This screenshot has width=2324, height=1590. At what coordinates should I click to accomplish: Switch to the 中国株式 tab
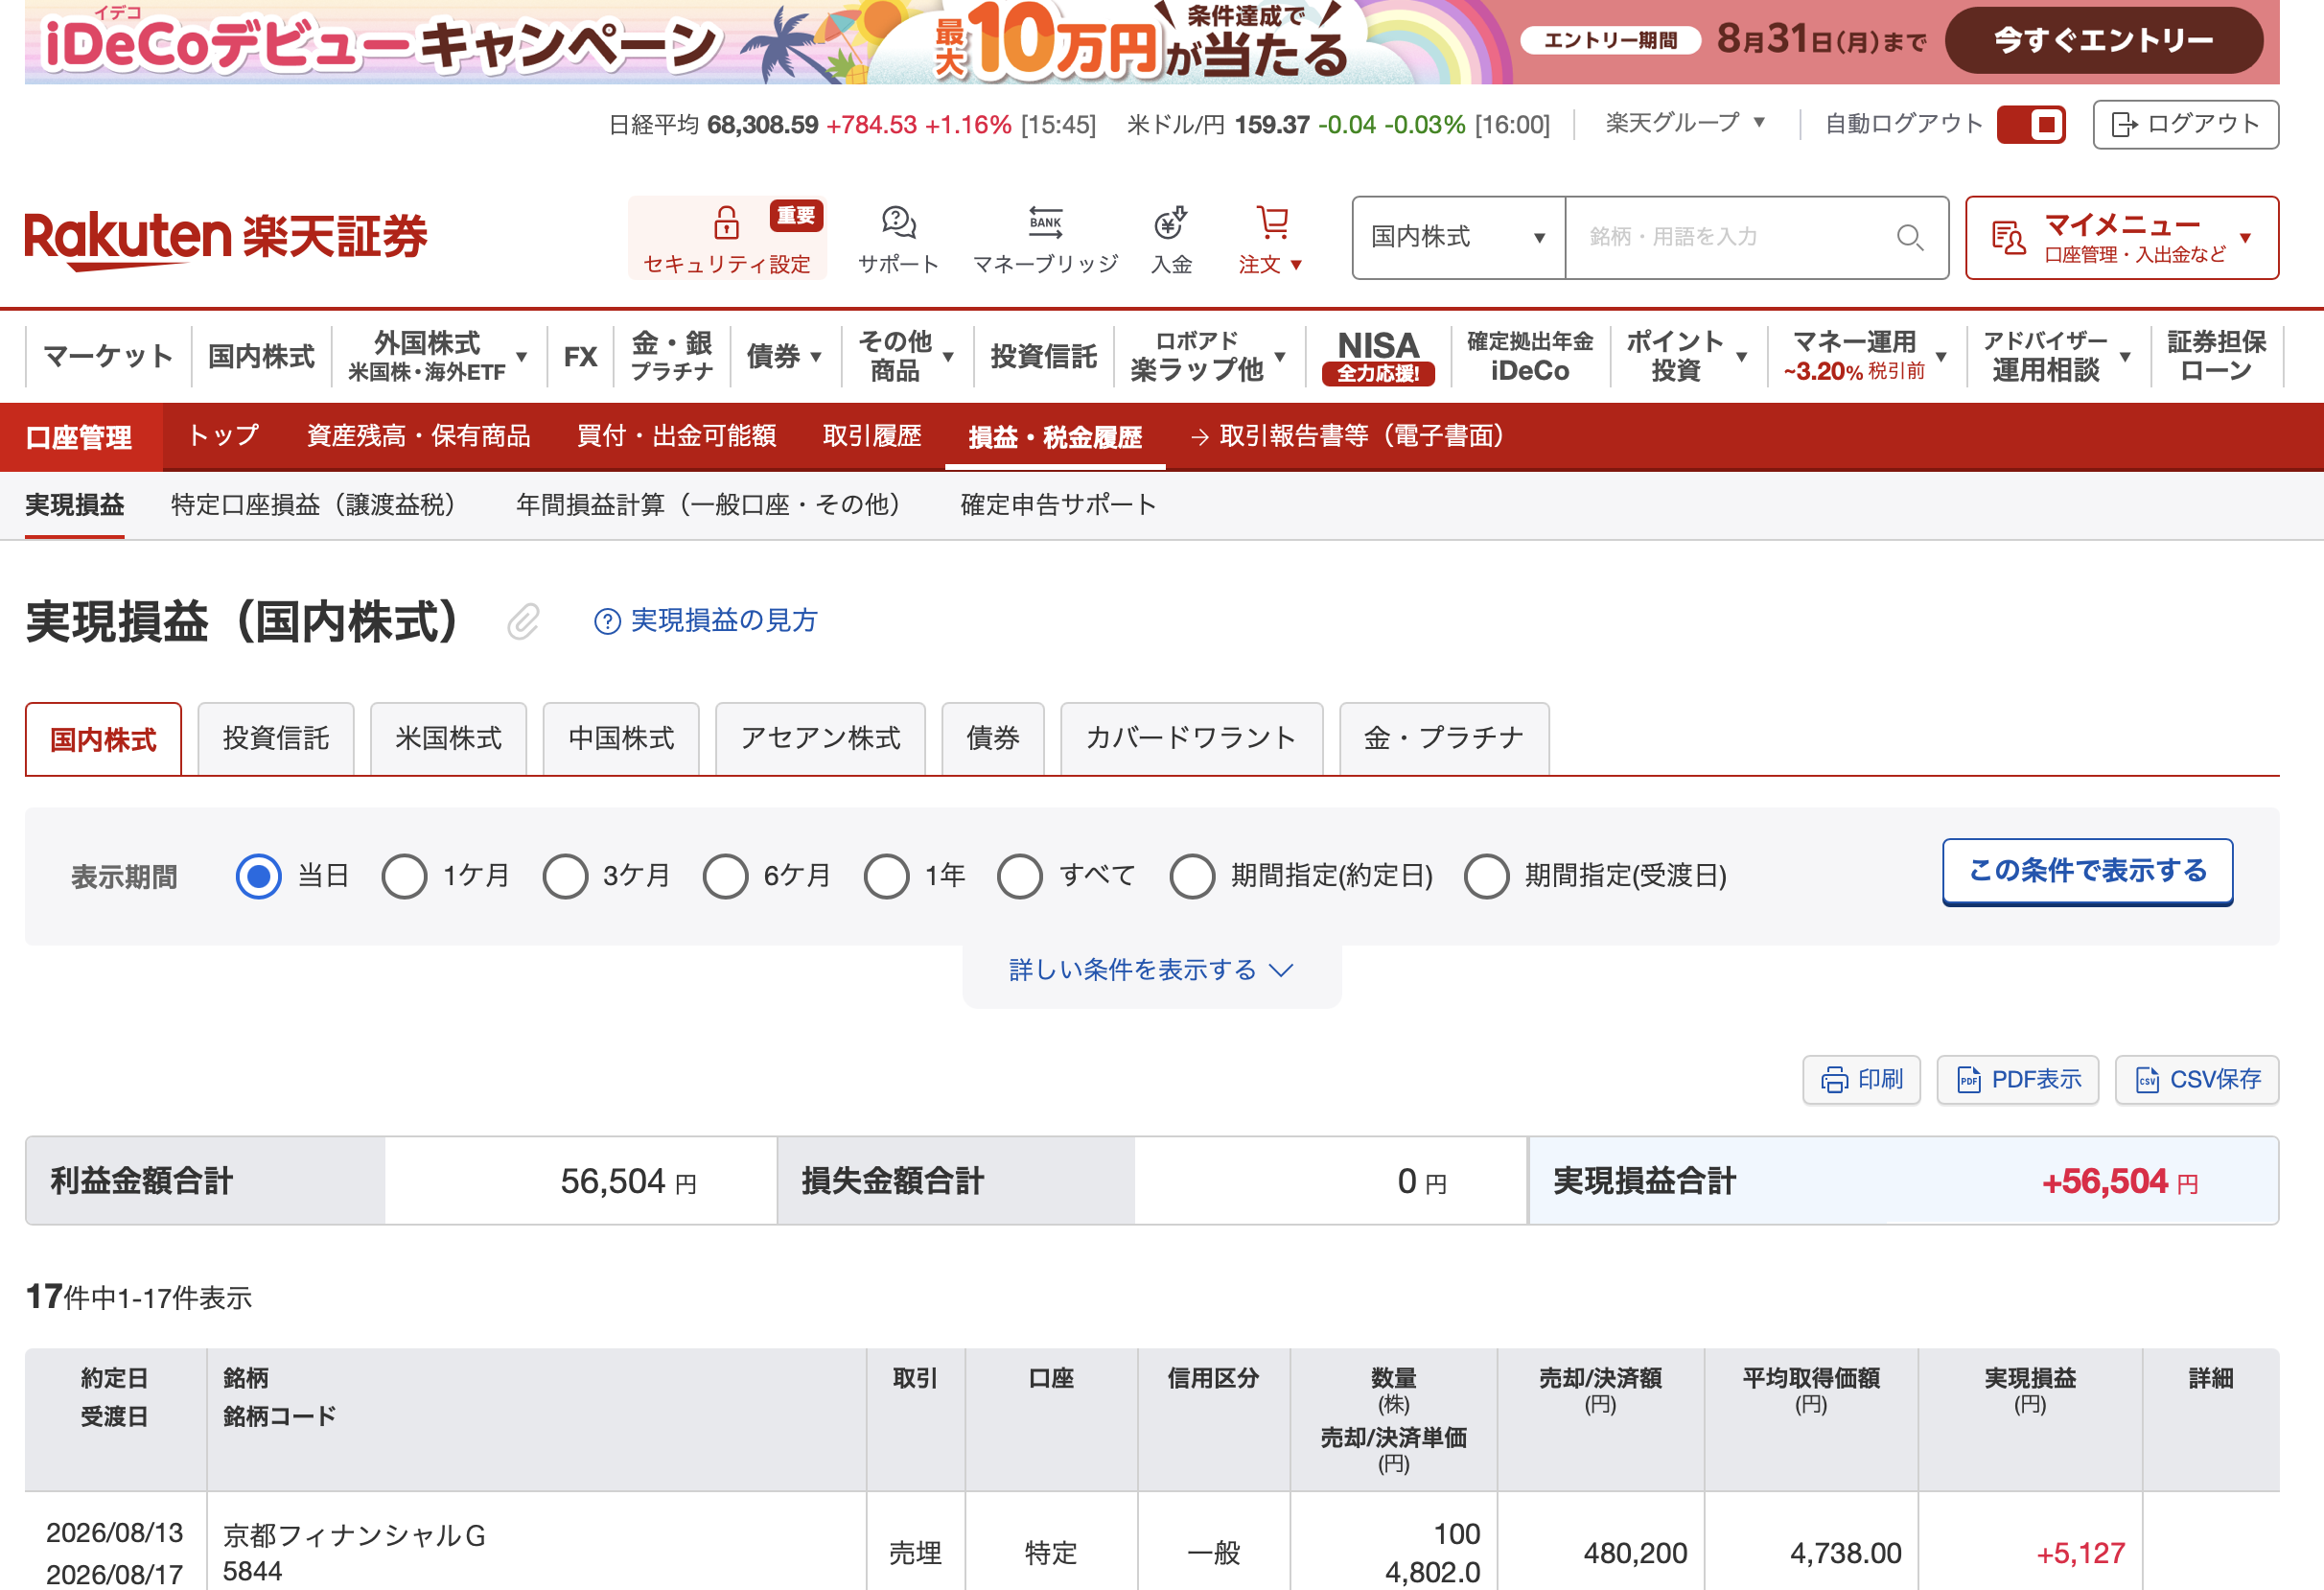pyautogui.click(x=621, y=739)
